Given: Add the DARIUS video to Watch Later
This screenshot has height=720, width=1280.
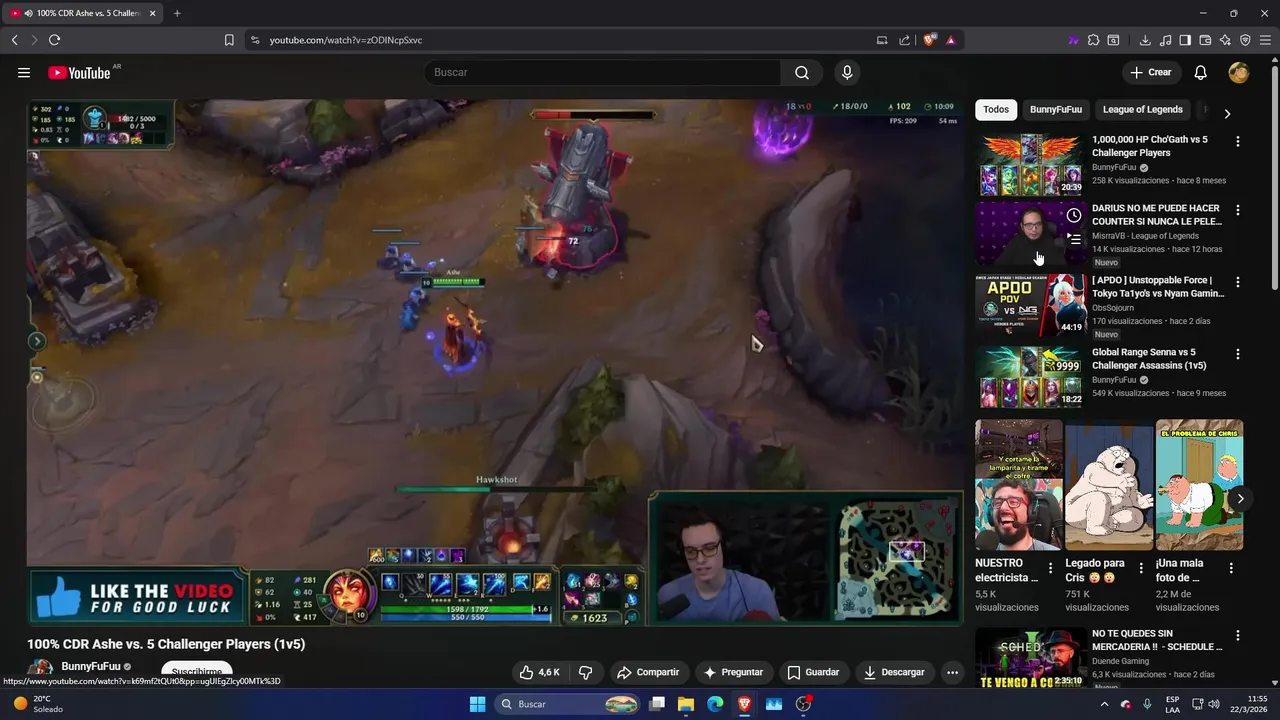Looking at the screenshot, I should pyautogui.click(x=1073, y=215).
